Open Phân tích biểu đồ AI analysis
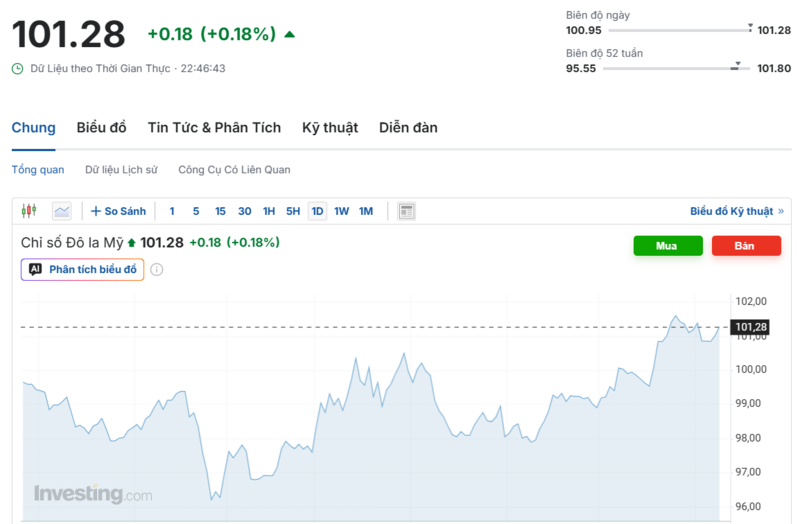The width and height of the screenshot is (800, 524). click(x=83, y=269)
